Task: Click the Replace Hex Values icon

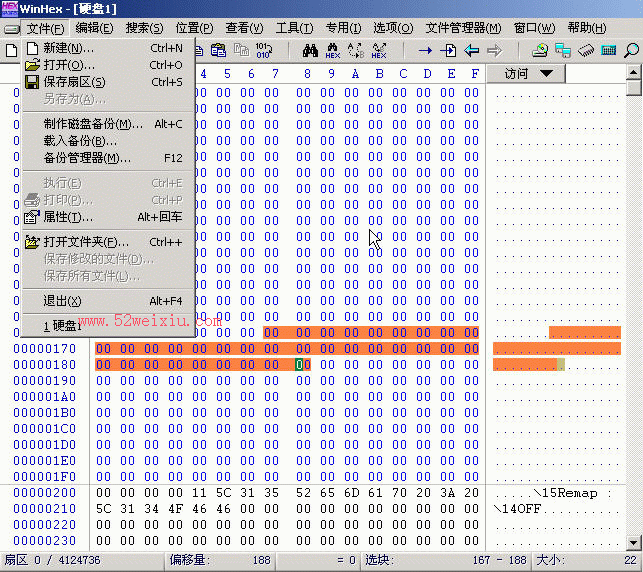Action: point(379,50)
